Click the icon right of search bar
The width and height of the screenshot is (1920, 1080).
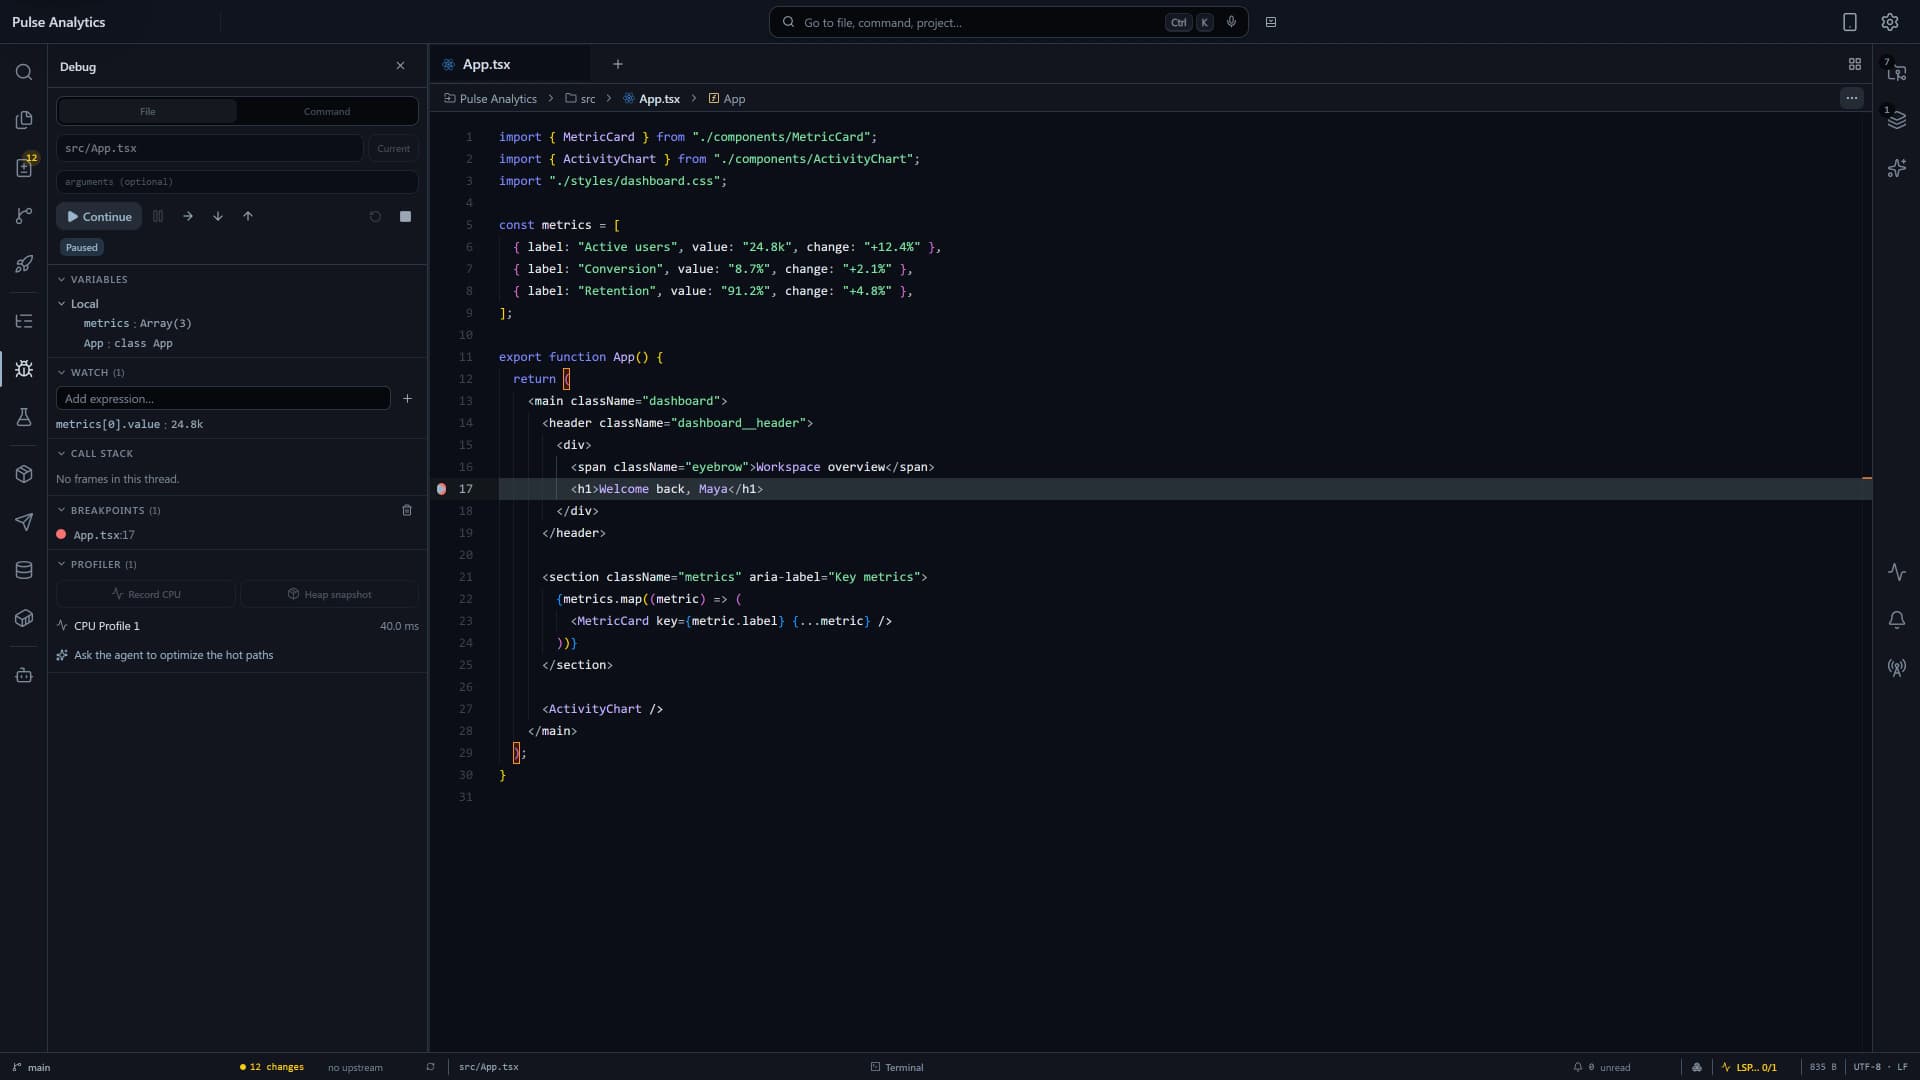click(1271, 22)
